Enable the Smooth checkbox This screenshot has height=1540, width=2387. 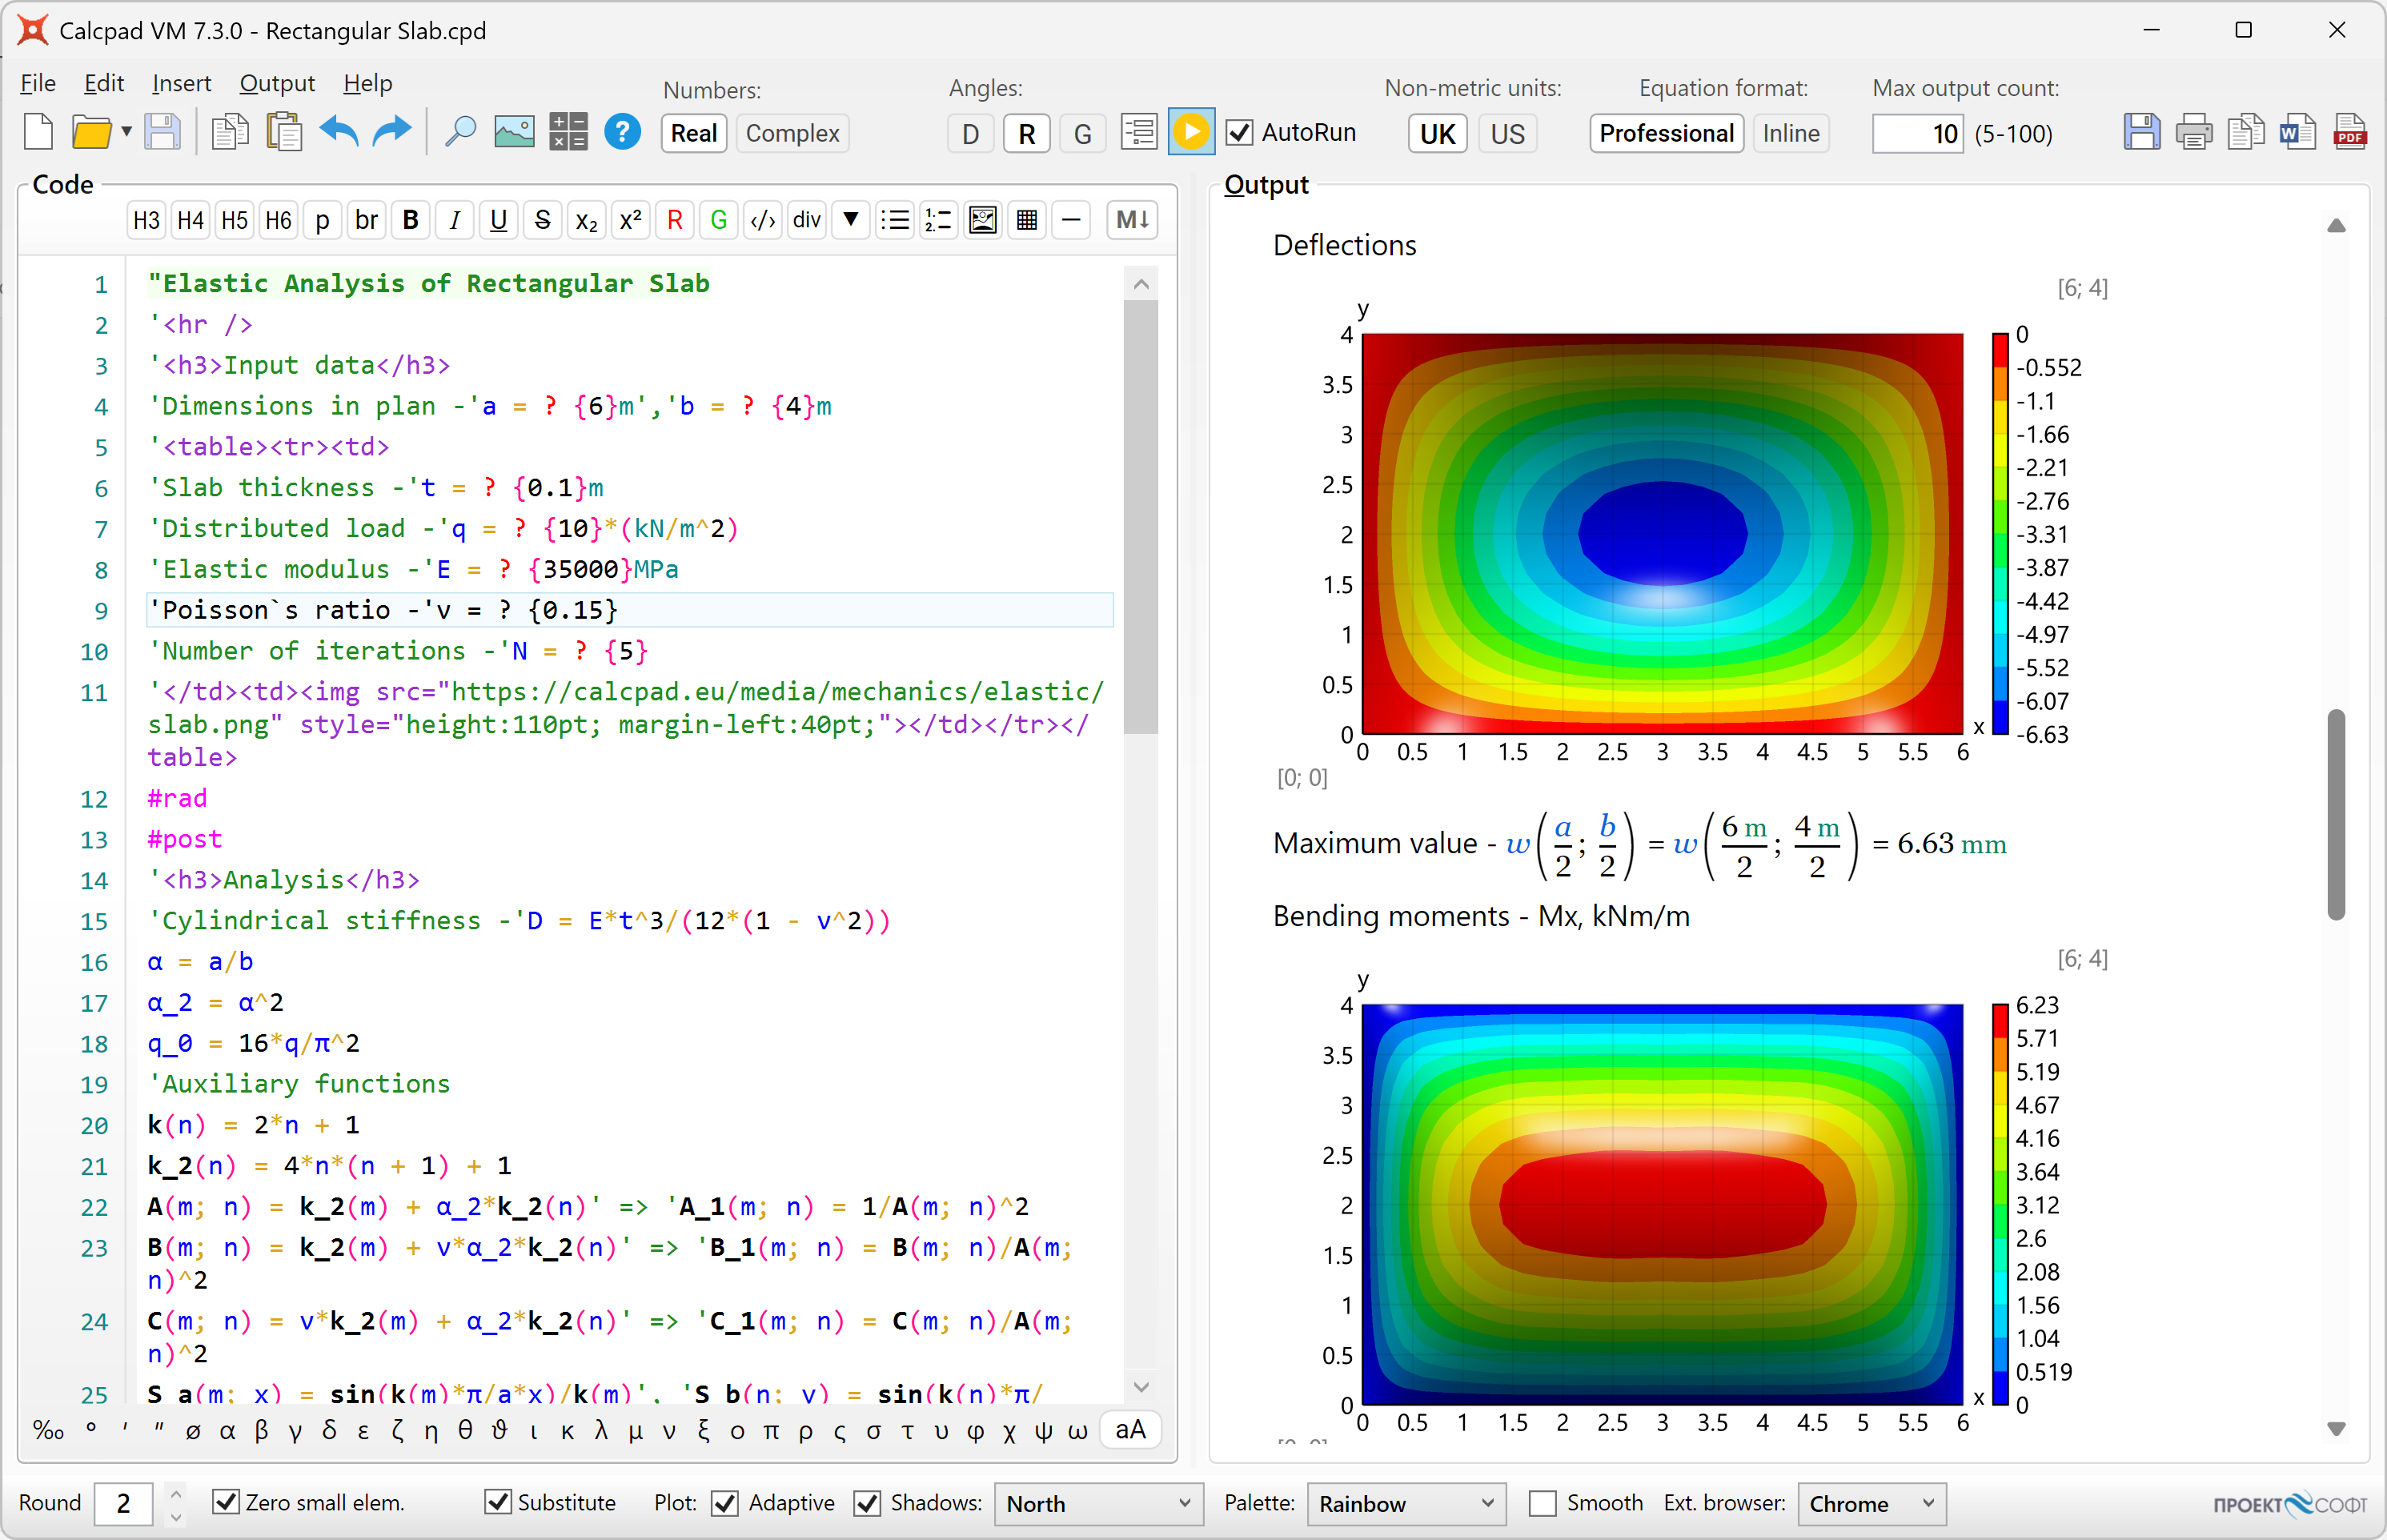pyautogui.click(x=1543, y=1503)
